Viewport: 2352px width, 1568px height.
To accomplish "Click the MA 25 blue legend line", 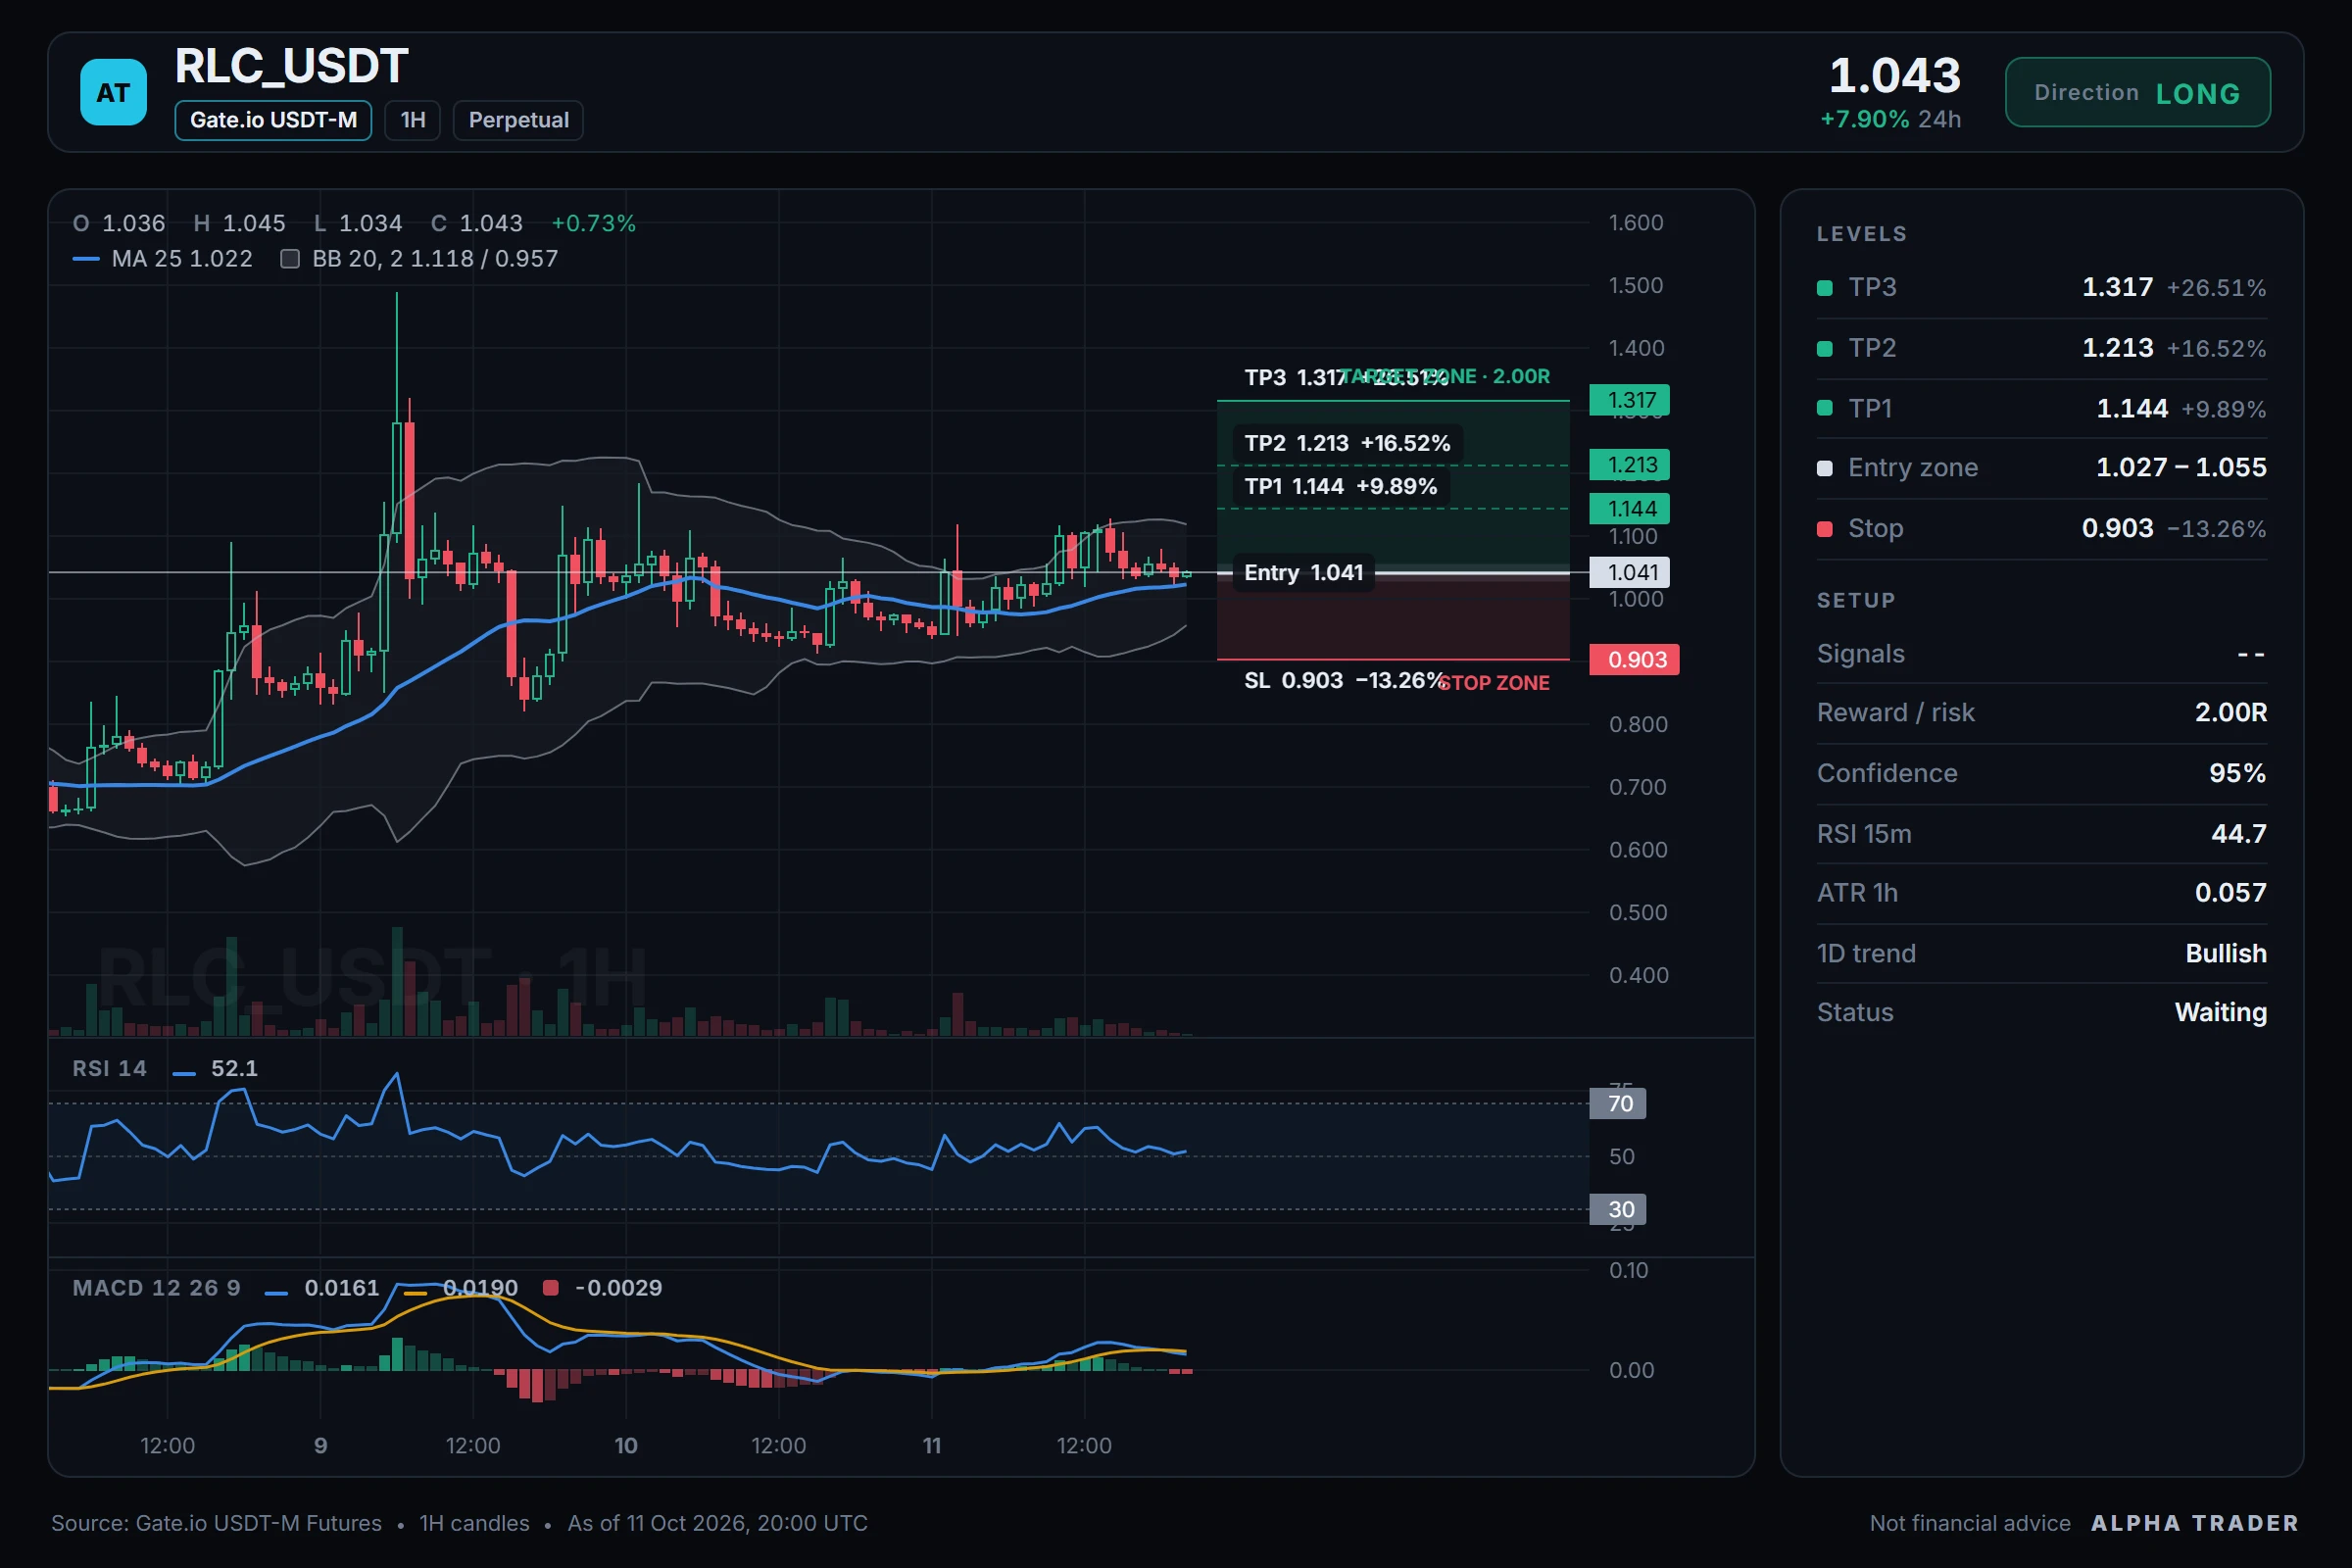I will coord(86,259).
